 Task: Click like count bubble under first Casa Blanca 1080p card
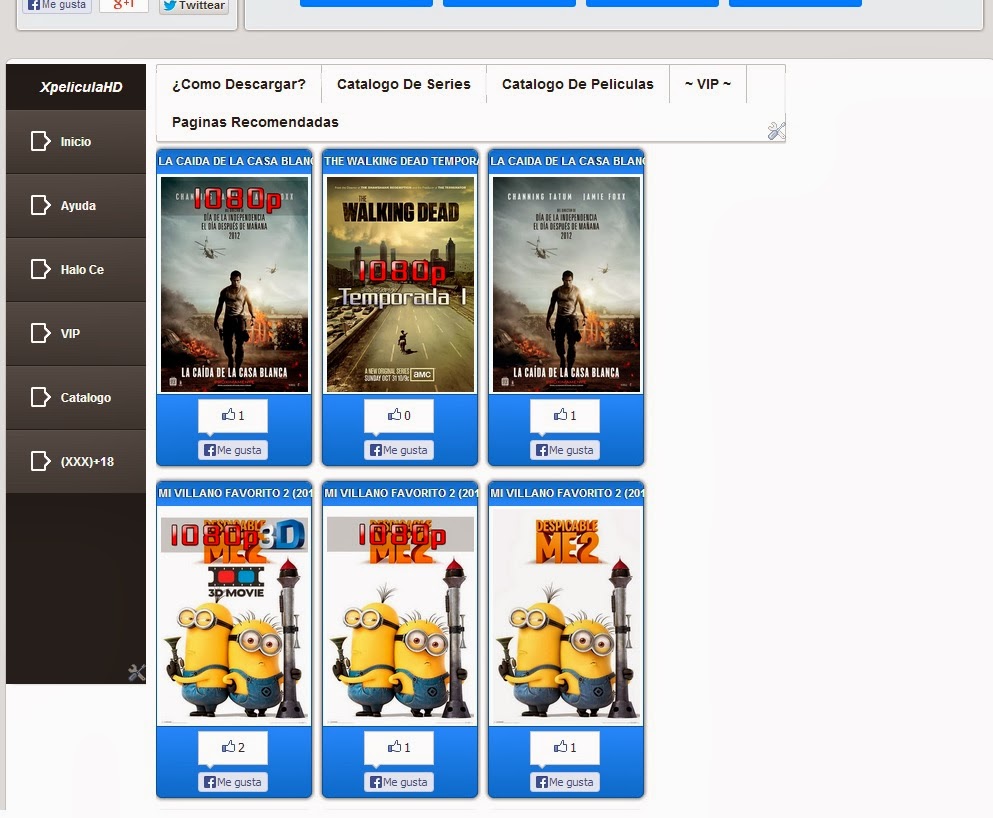click(x=233, y=416)
